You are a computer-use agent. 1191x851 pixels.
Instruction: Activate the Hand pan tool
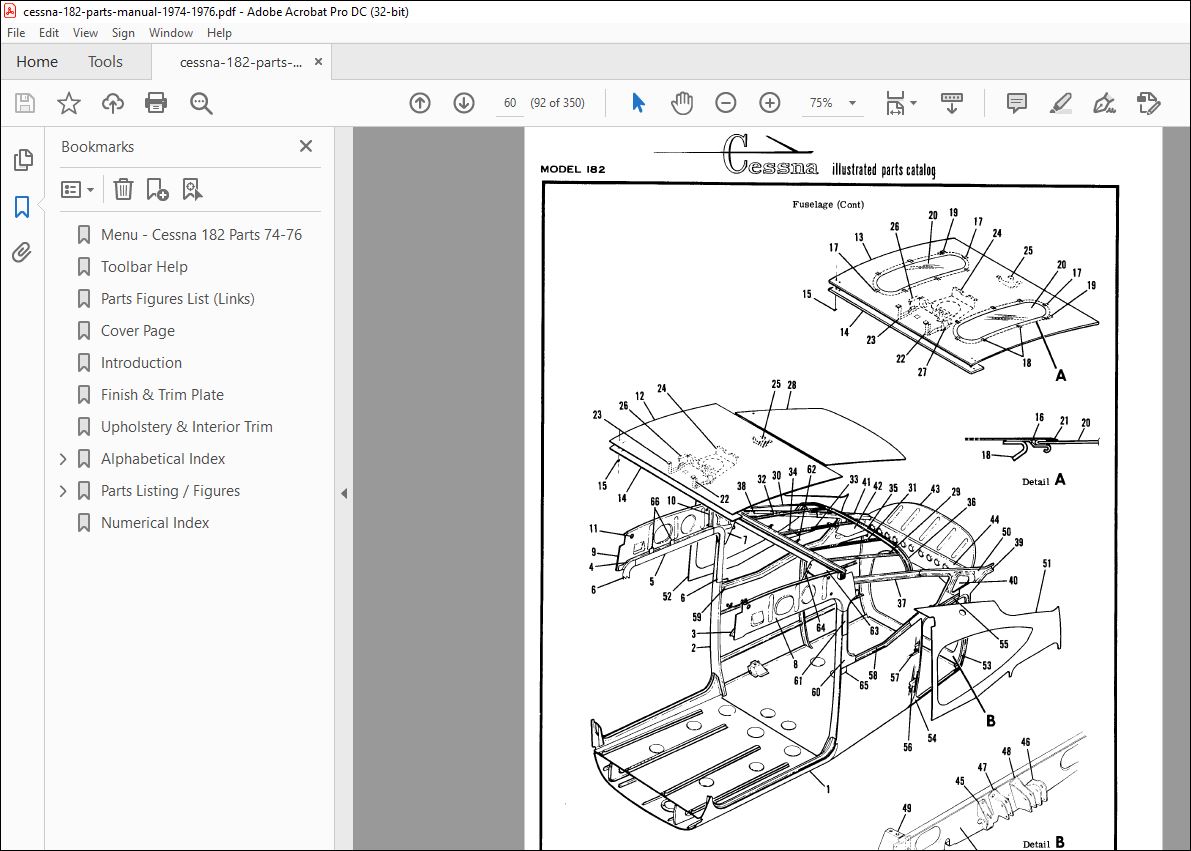click(x=681, y=103)
